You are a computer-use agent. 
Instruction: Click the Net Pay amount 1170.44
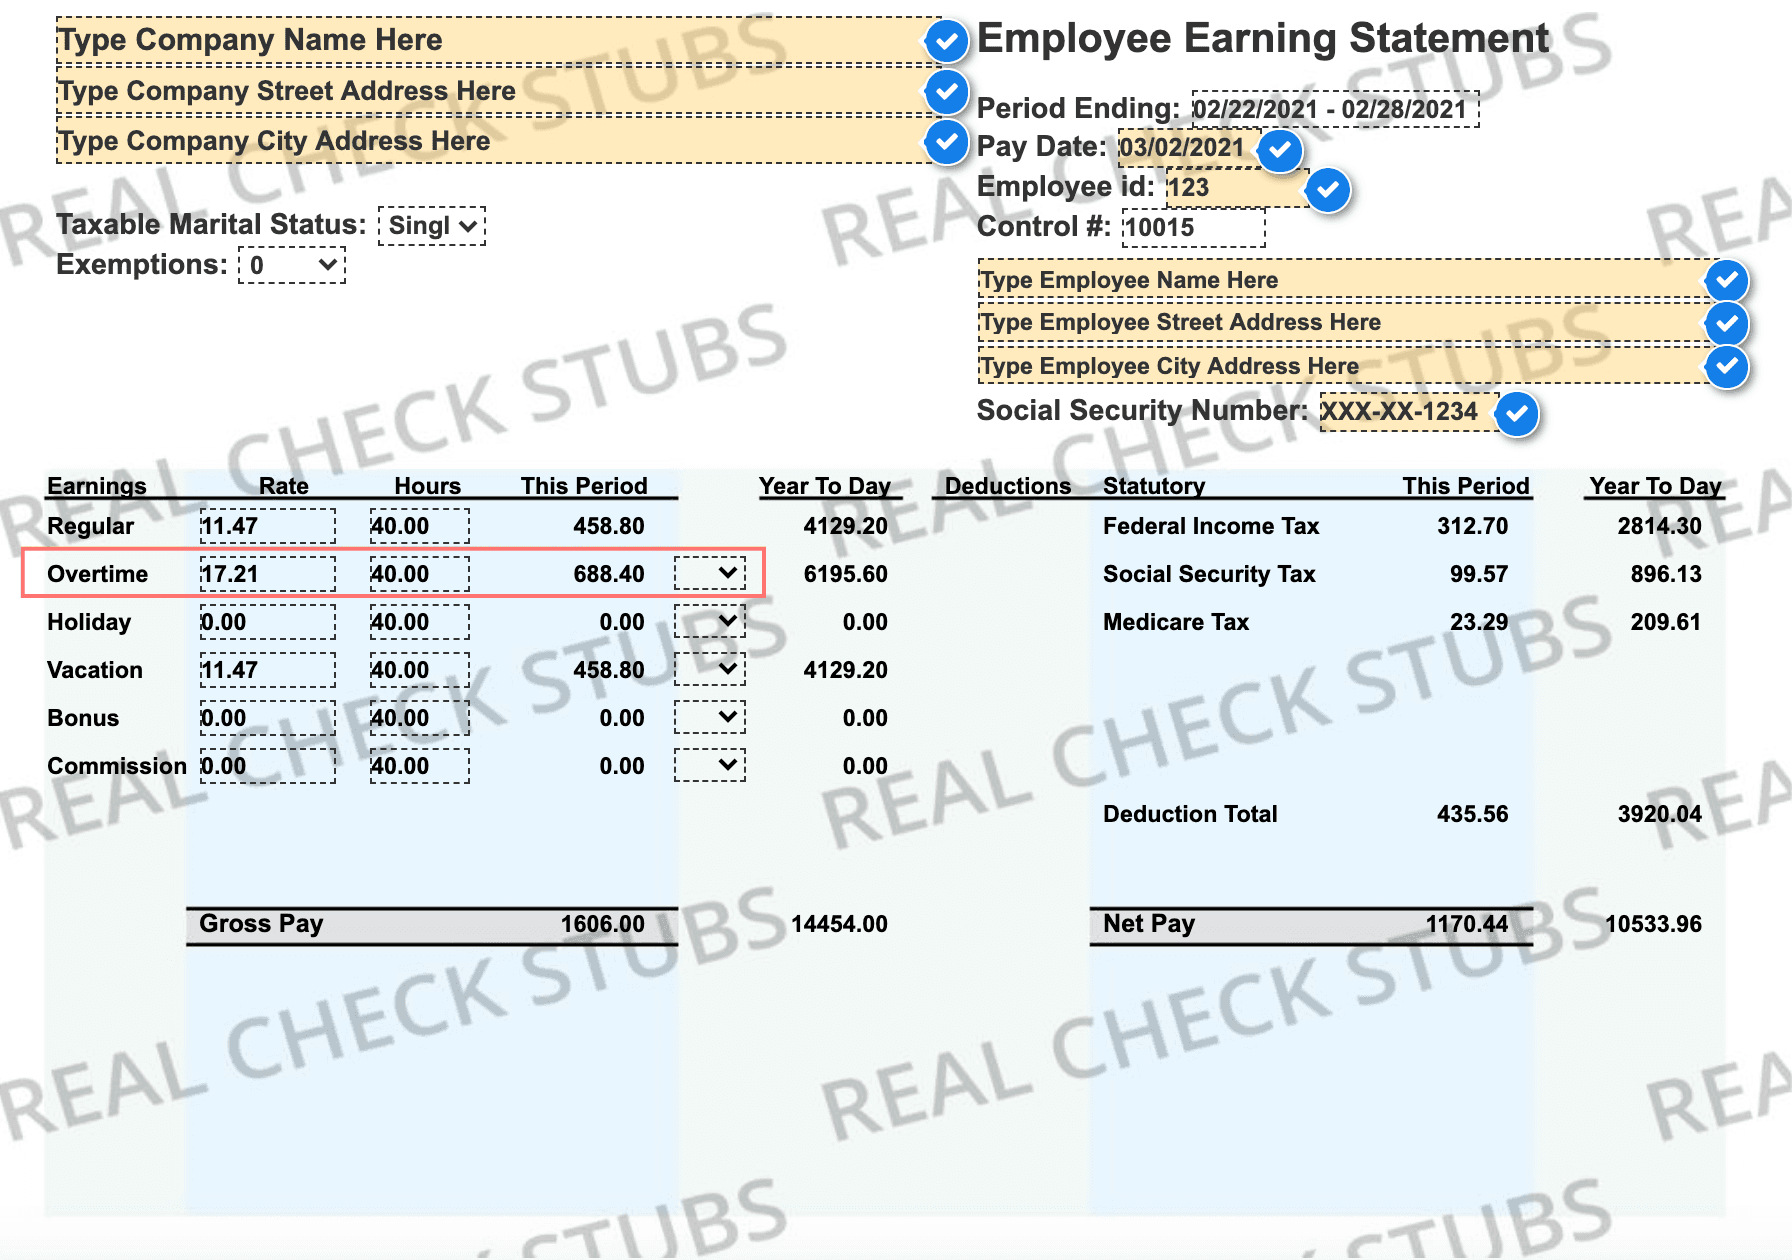1466,924
